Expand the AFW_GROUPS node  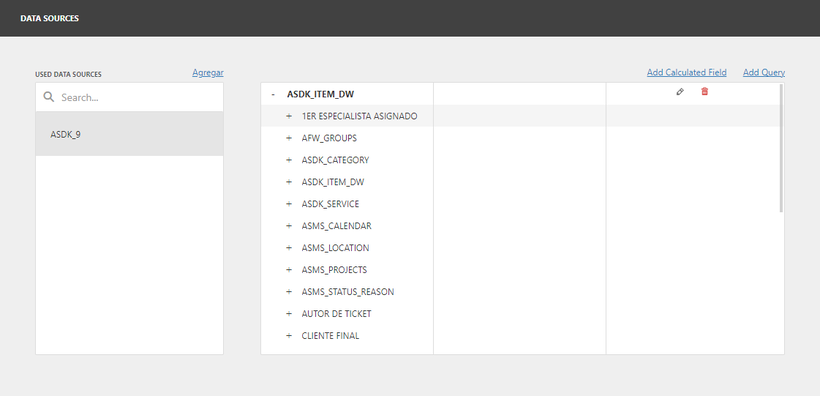[289, 138]
